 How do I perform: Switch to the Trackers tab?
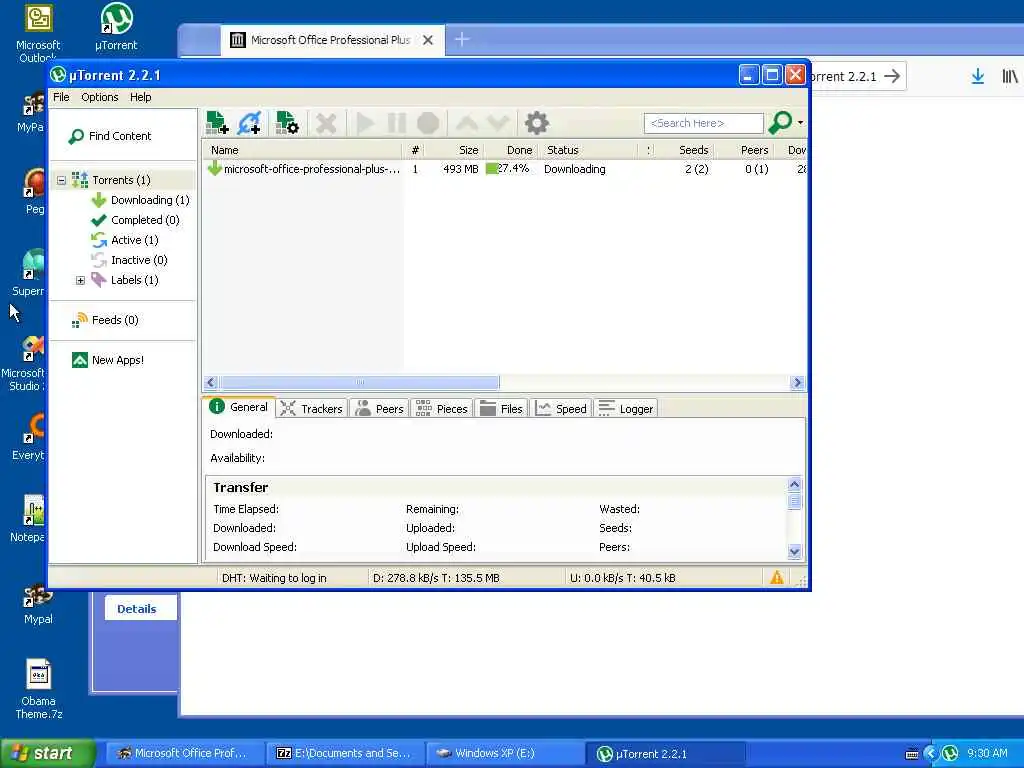pos(312,409)
